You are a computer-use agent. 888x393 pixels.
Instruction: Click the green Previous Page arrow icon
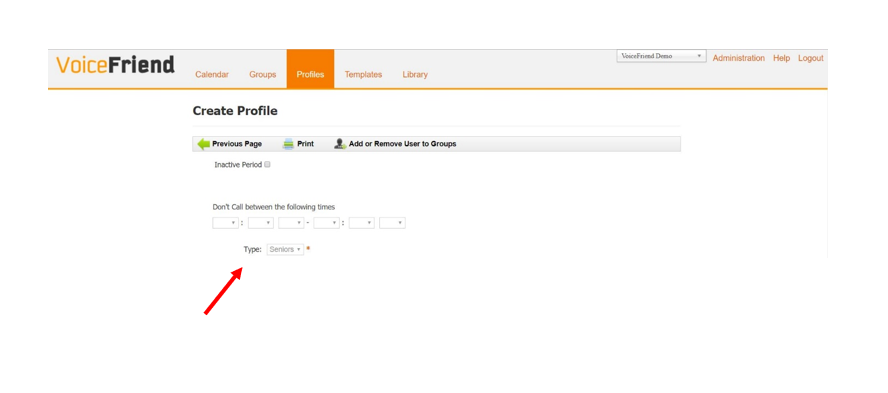[203, 144]
